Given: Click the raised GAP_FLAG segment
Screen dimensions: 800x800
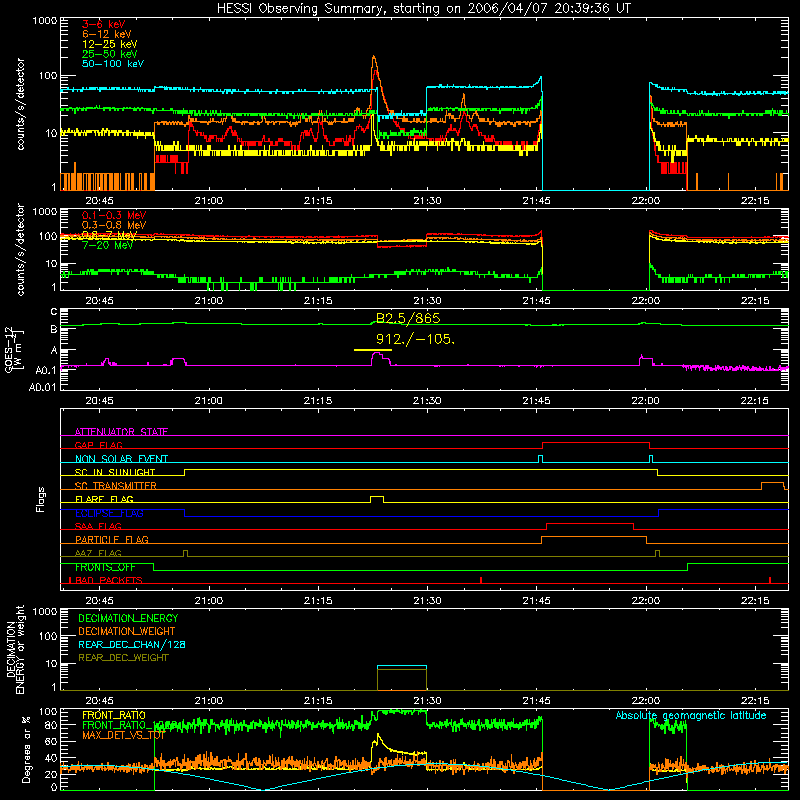Looking at the screenshot, I should click(595, 443).
